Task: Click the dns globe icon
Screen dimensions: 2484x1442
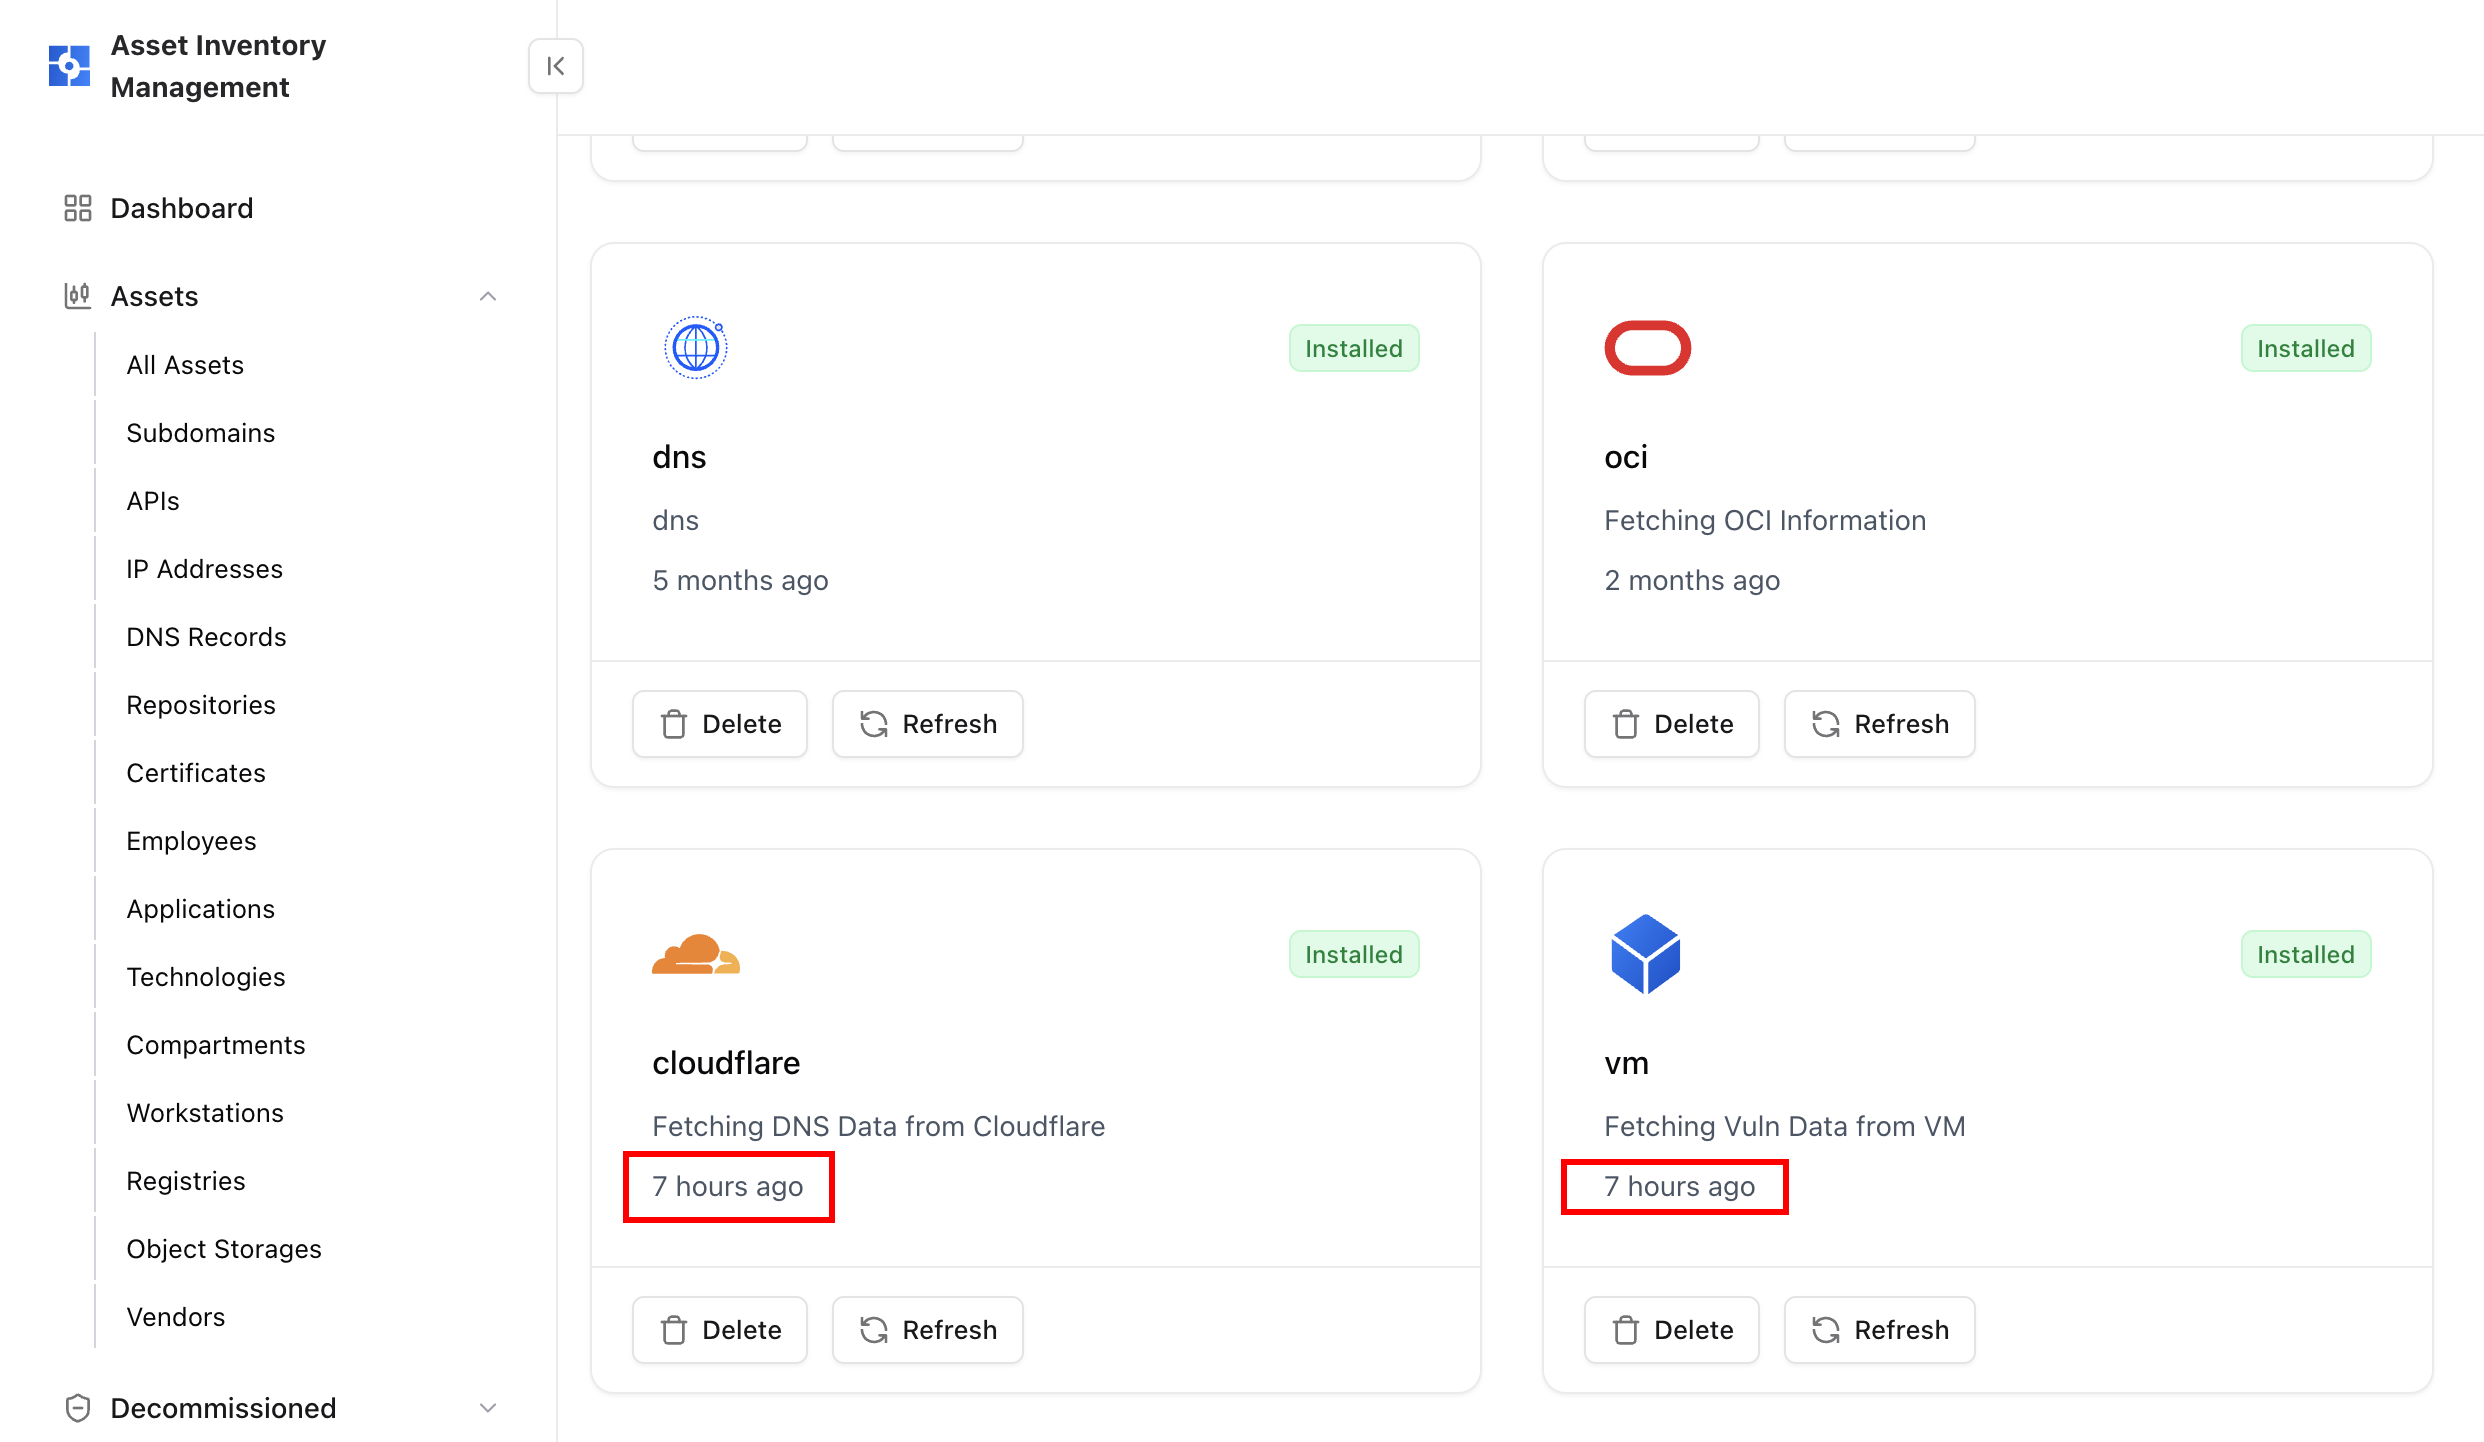Action: [x=695, y=348]
